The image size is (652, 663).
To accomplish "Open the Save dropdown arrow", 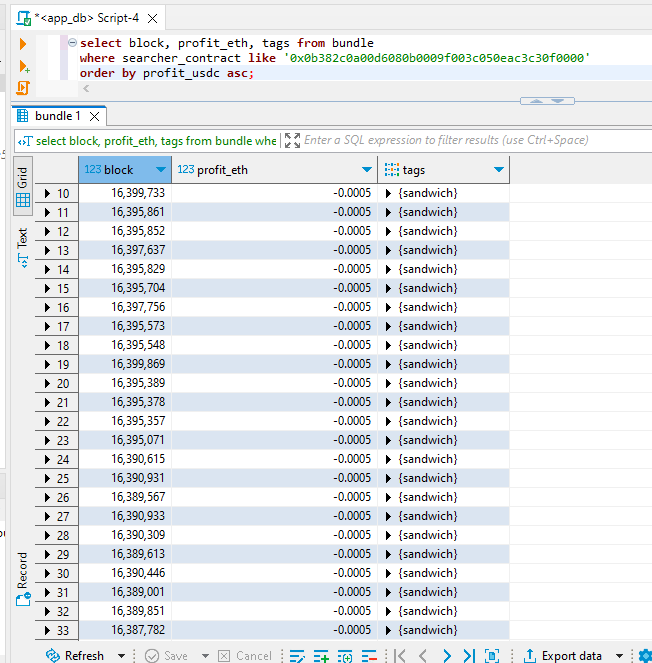I will point(205,656).
